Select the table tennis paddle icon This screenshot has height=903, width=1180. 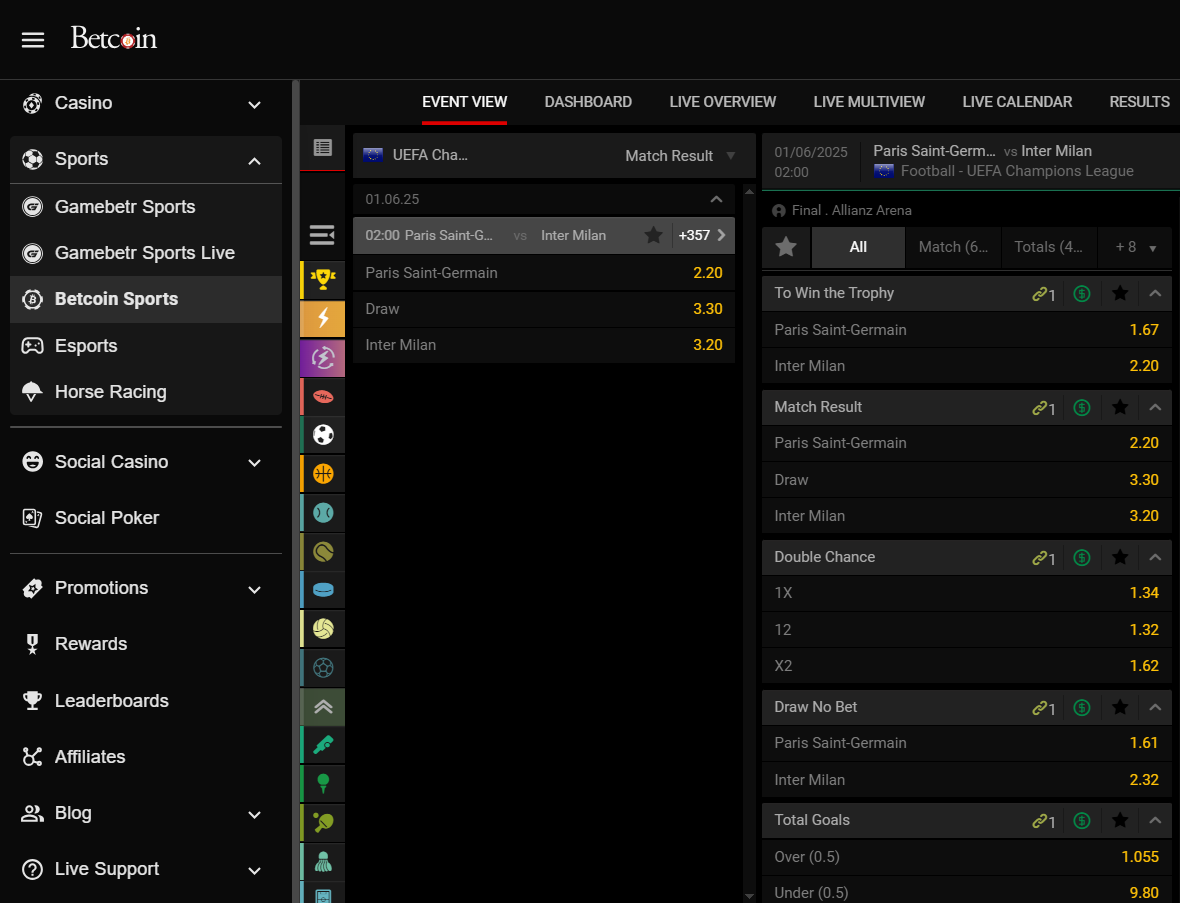coord(323,822)
